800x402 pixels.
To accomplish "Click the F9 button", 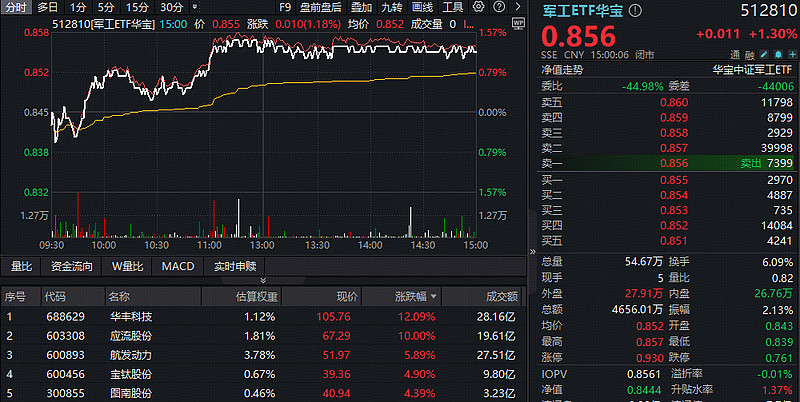I will pyautogui.click(x=285, y=7).
